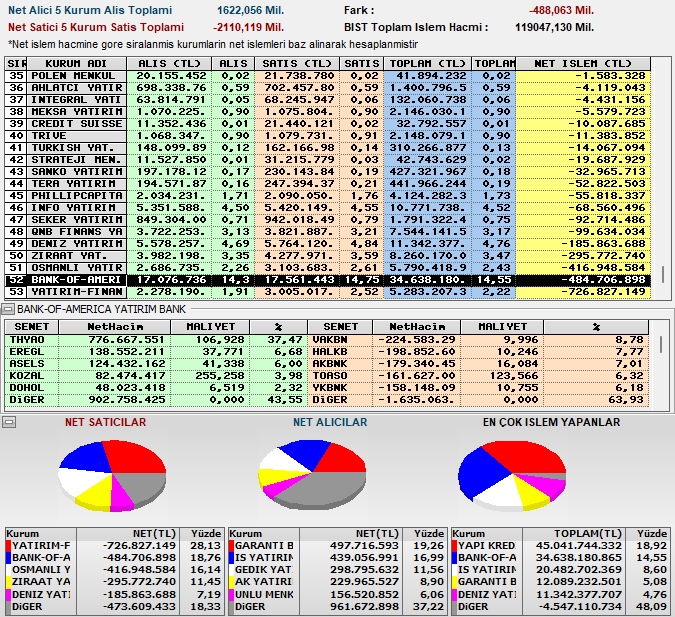The width and height of the screenshot is (675, 617).
Task: Click blue swatch beside IS YATIRIN in net buyers
Action: coord(232,558)
